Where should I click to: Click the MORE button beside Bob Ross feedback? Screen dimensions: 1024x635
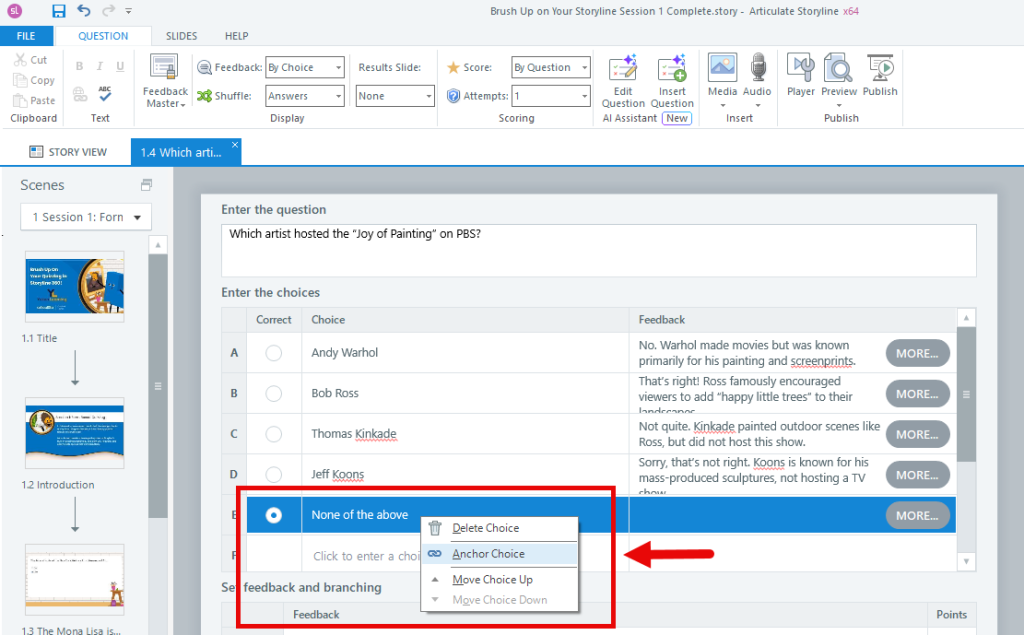tap(917, 393)
